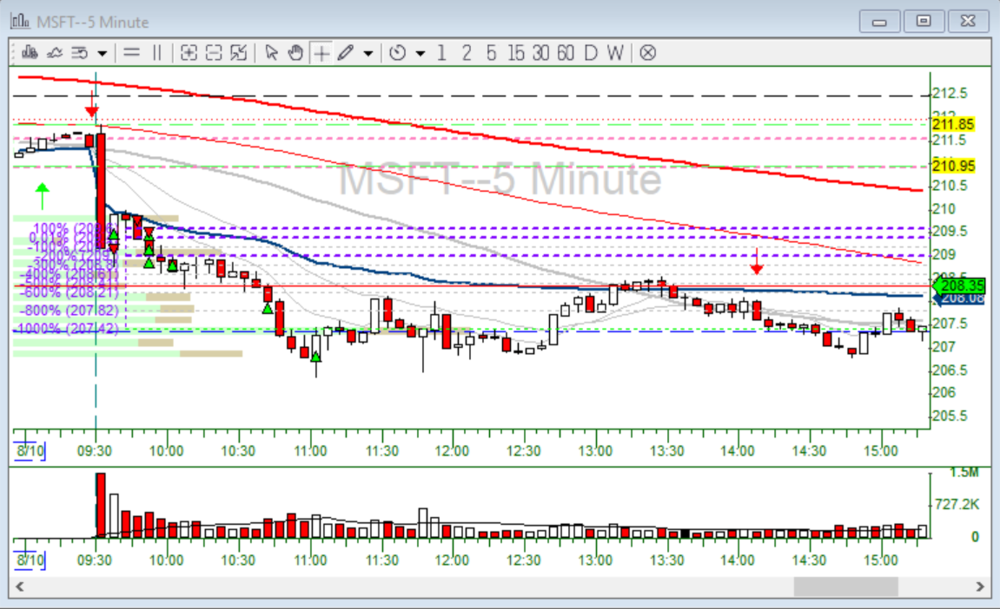Click the circle-slash session filter icon
Image resolution: width=1000 pixels, height=609 pixels.
pyautogui.click(x=647, y=53)
